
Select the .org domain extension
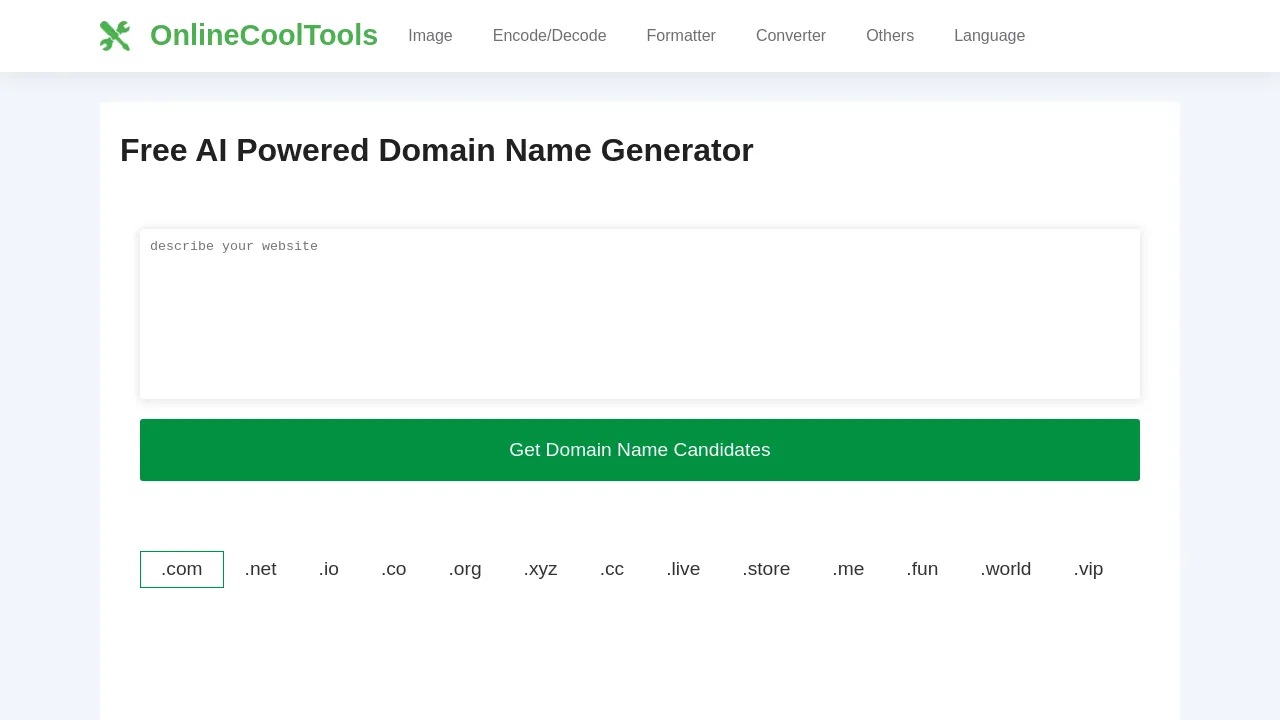464,569
